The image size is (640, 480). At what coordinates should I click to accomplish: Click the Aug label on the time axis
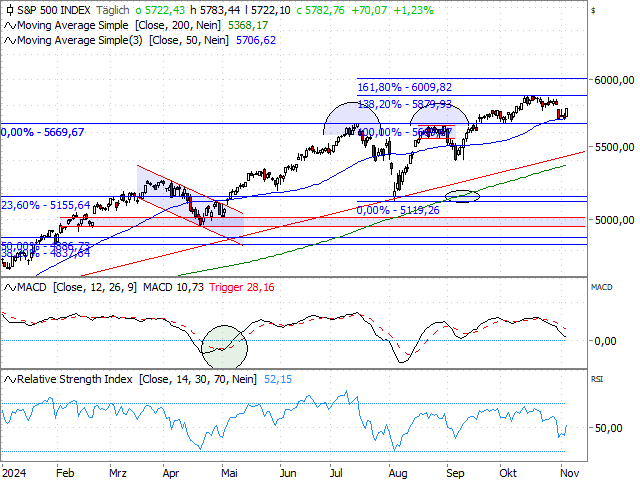(x=398, y=473)
